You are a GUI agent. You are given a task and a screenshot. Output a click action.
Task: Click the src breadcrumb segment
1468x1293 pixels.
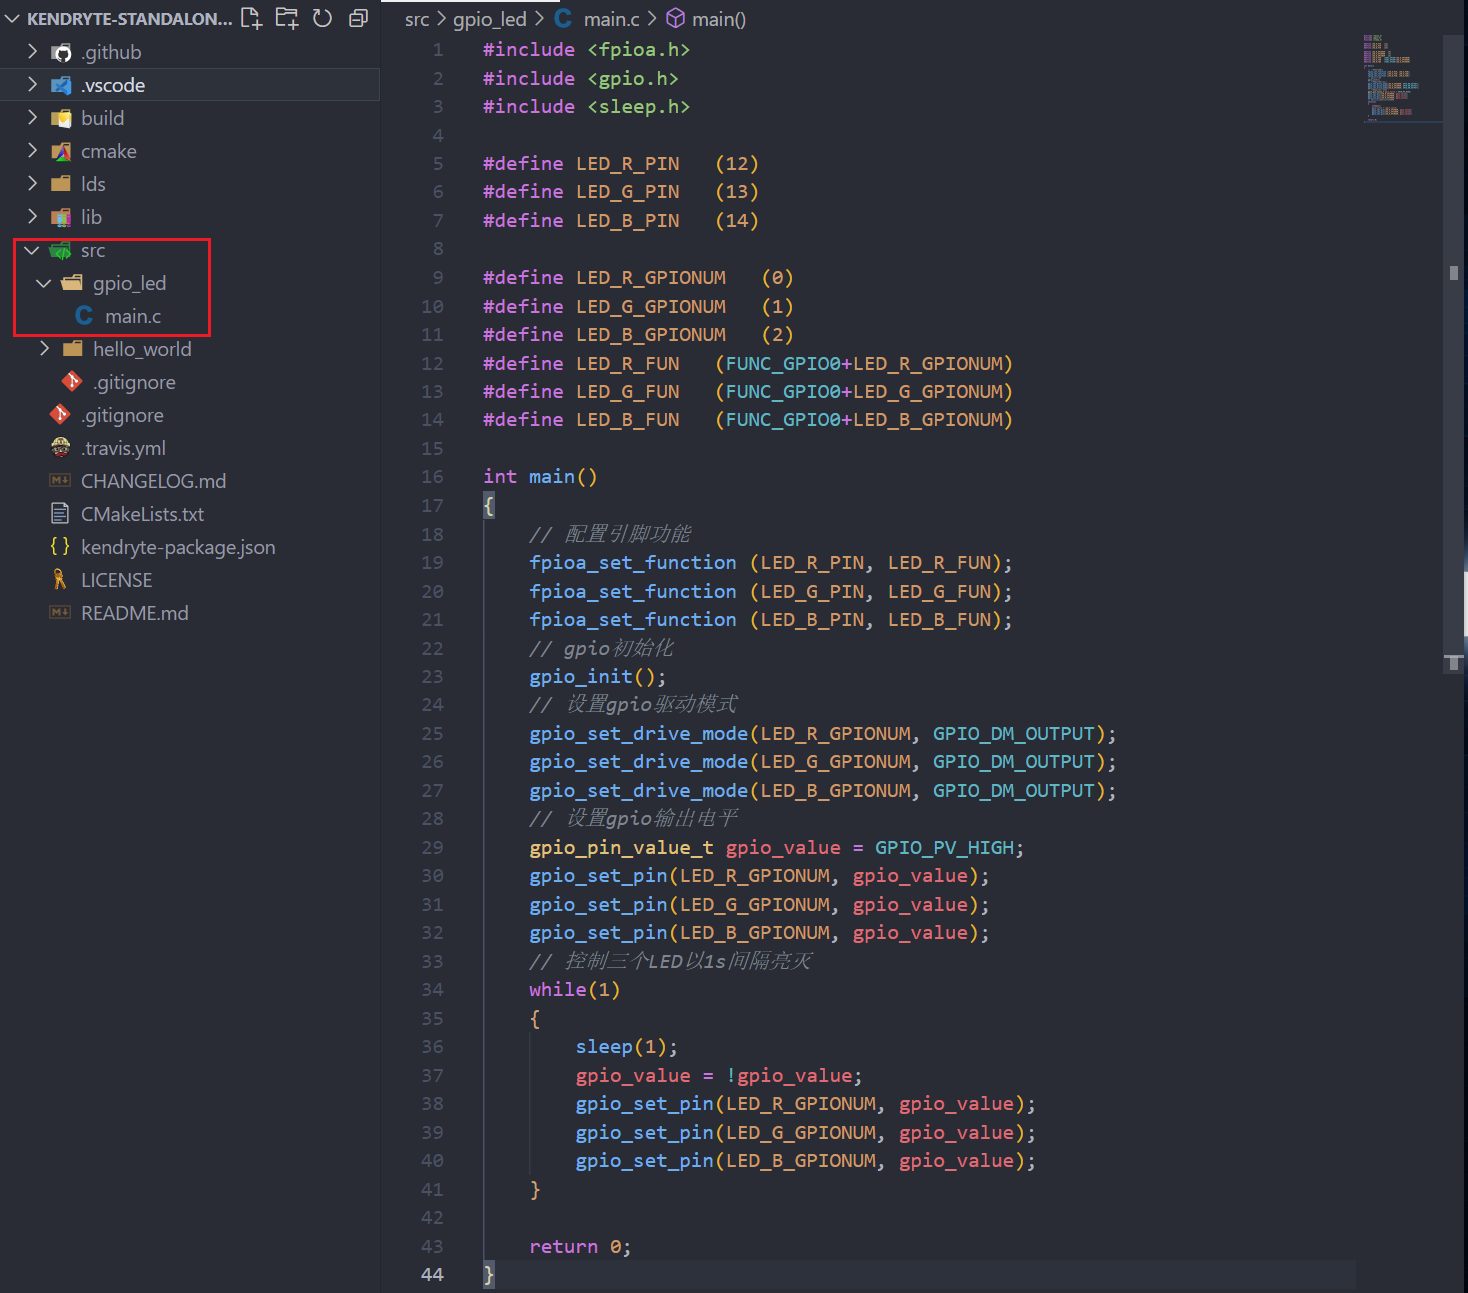[417, 19]
